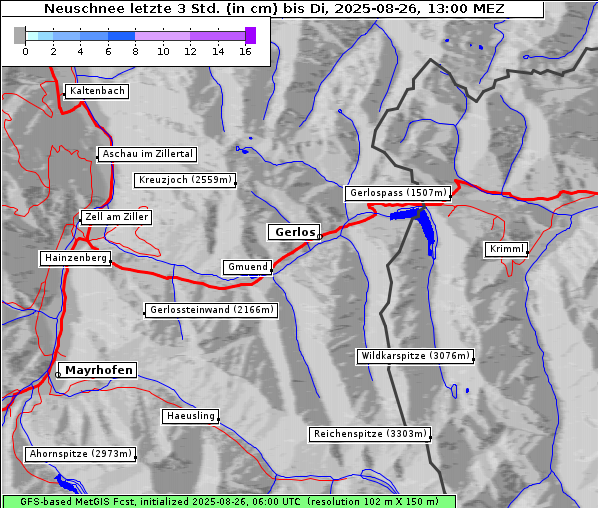Select the Zell am Ziller label
Screen dimensions: 598x508
coord(116,217)
